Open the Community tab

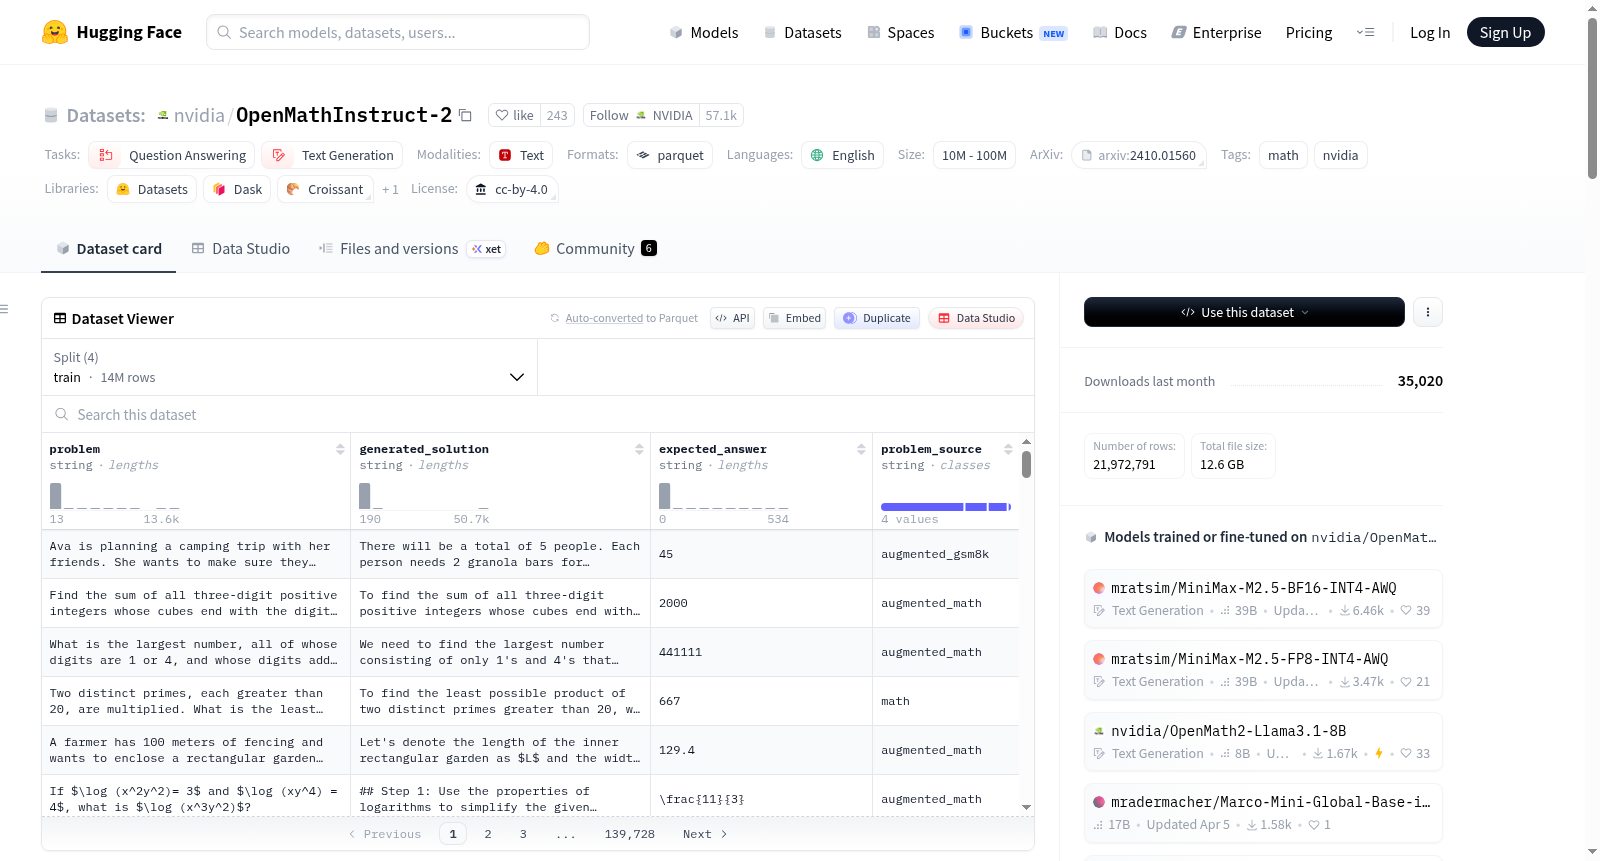point(595,249)
